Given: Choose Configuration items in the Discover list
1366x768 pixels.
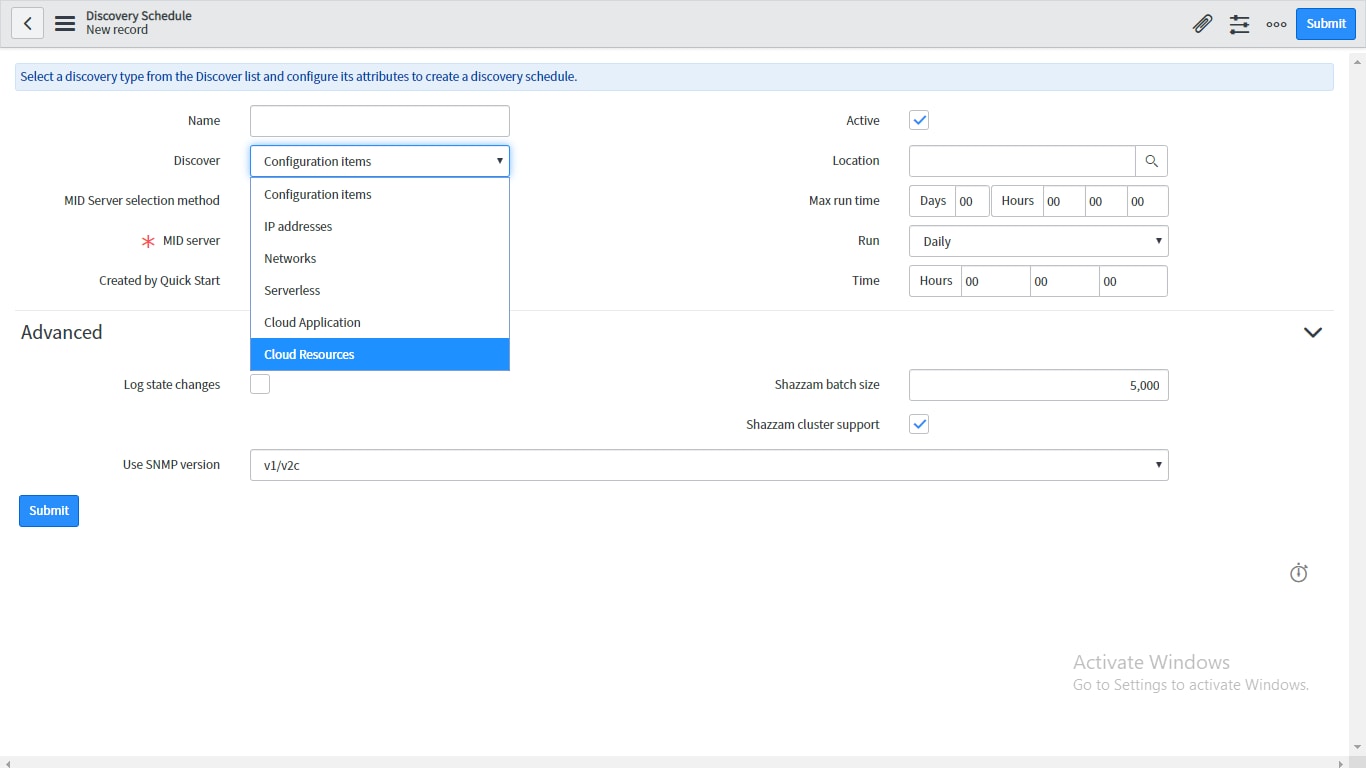Looking at the screenshot, I should (380, 194).
